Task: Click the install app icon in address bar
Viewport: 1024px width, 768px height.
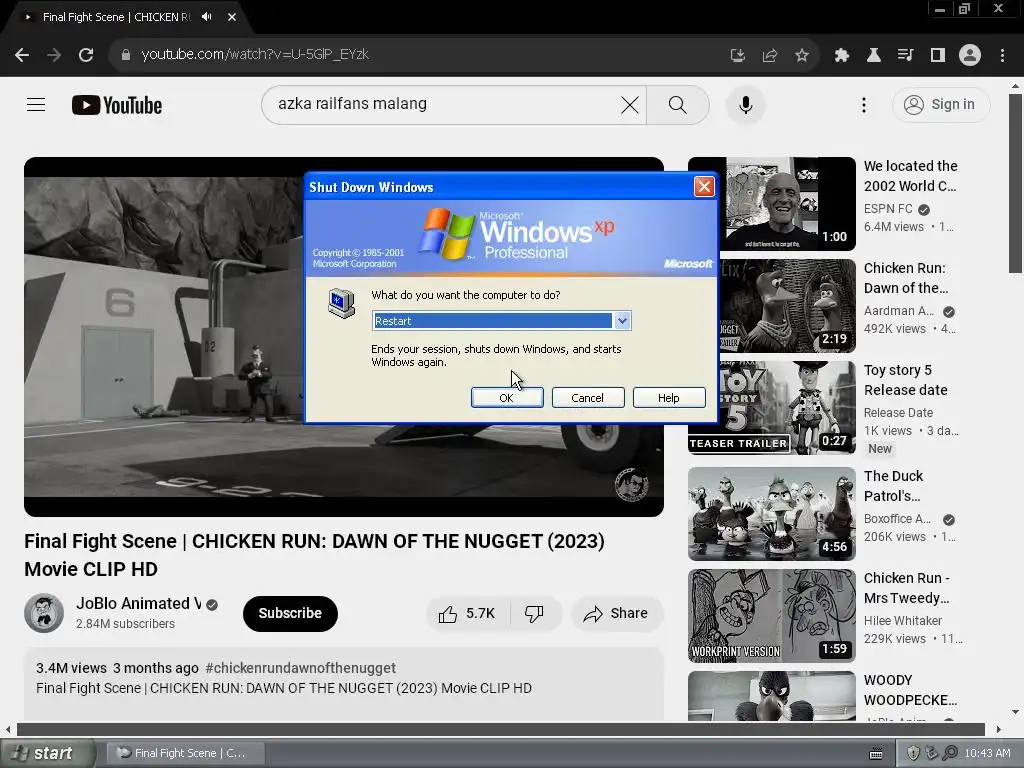Action: click(737, 56)
